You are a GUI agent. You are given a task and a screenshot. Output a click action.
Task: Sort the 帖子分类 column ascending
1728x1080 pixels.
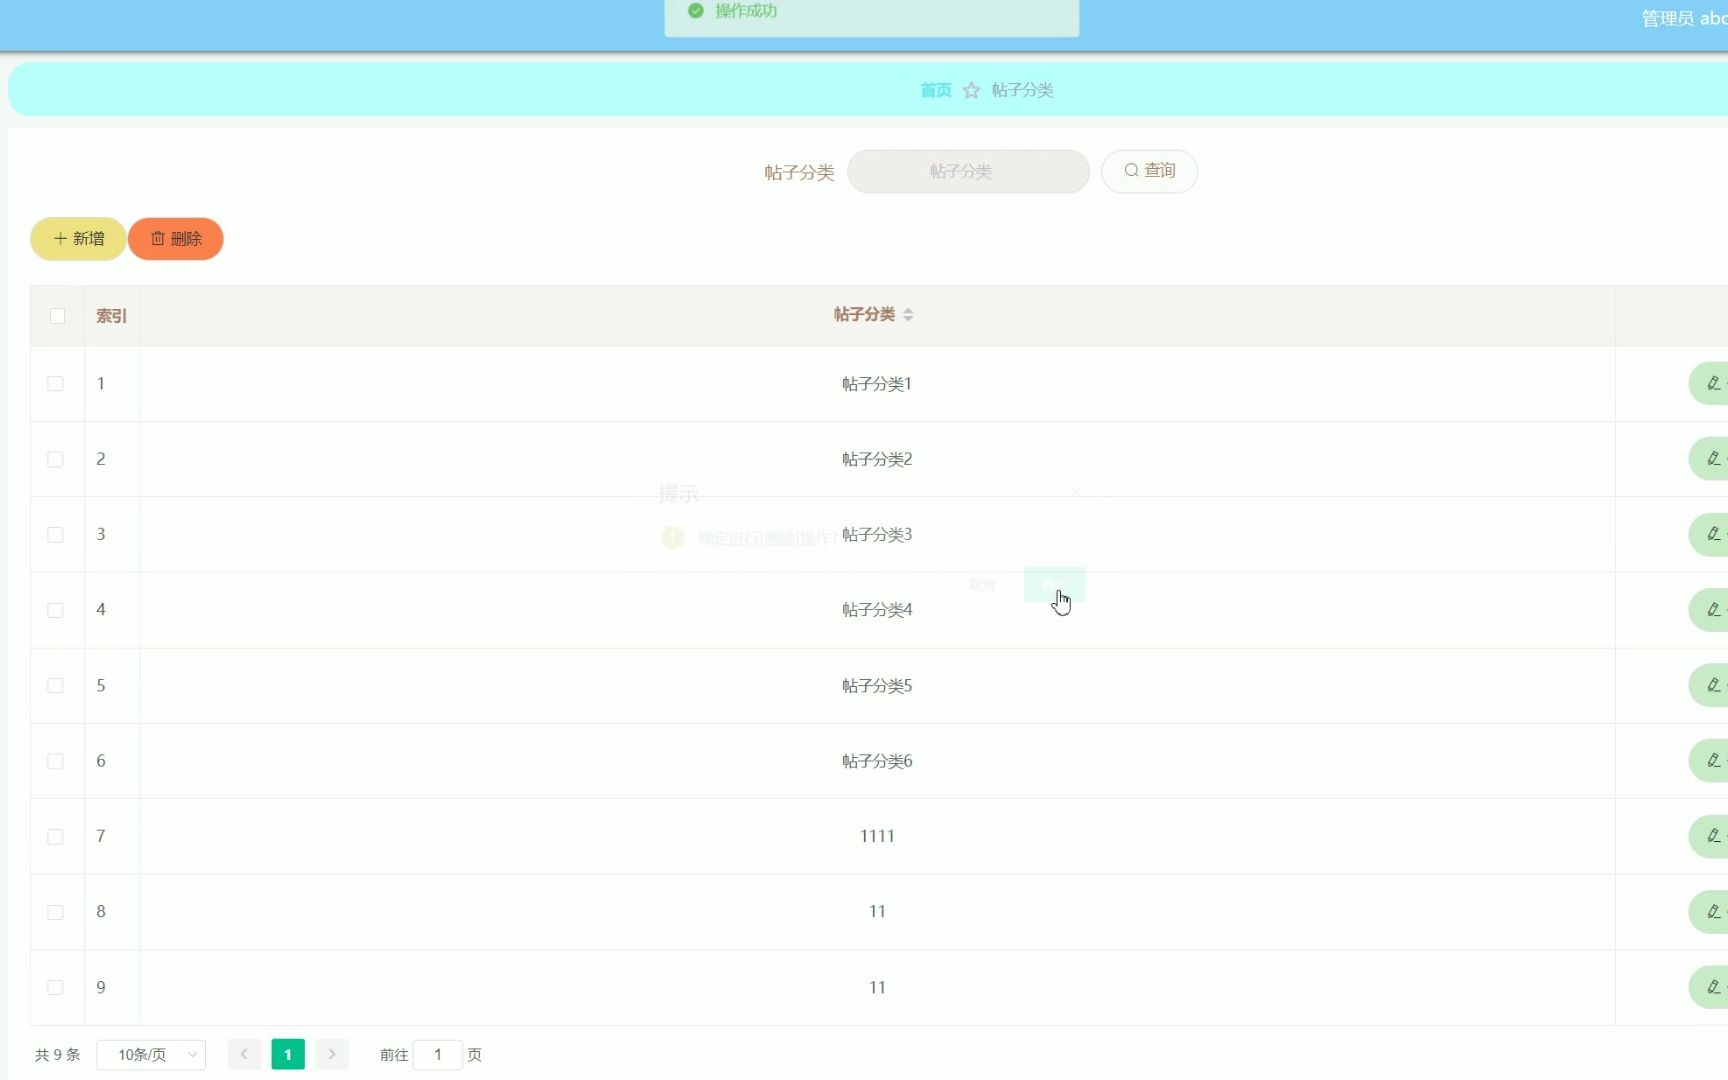[909, 309]
